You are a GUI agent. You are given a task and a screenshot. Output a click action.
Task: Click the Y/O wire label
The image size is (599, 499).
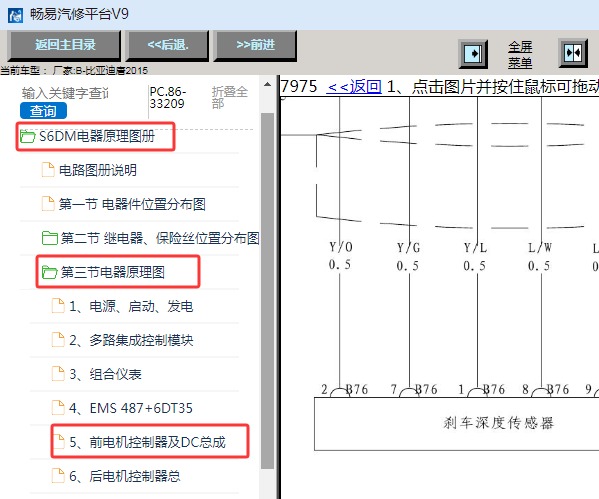coord(341,248)
